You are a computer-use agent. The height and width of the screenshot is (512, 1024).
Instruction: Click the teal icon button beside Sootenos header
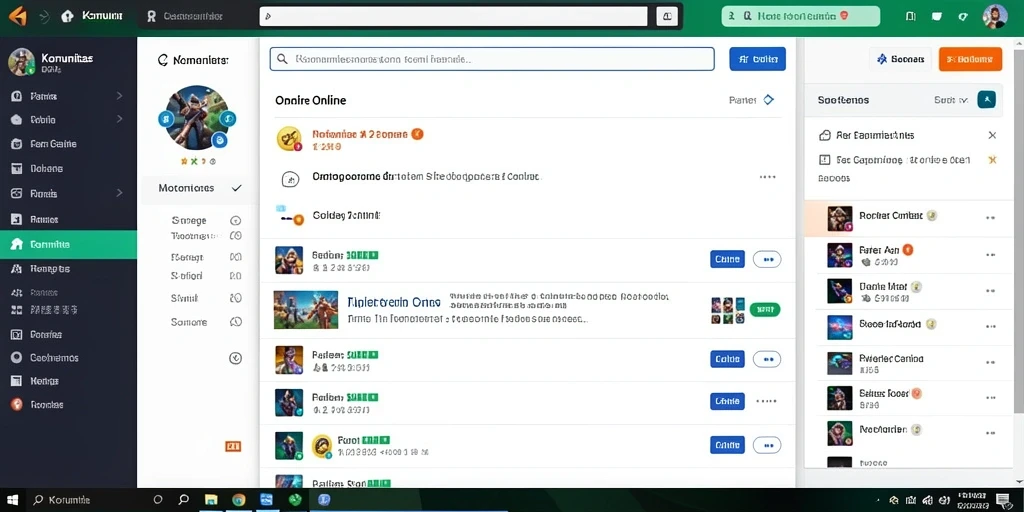click(x=986, y=100)
